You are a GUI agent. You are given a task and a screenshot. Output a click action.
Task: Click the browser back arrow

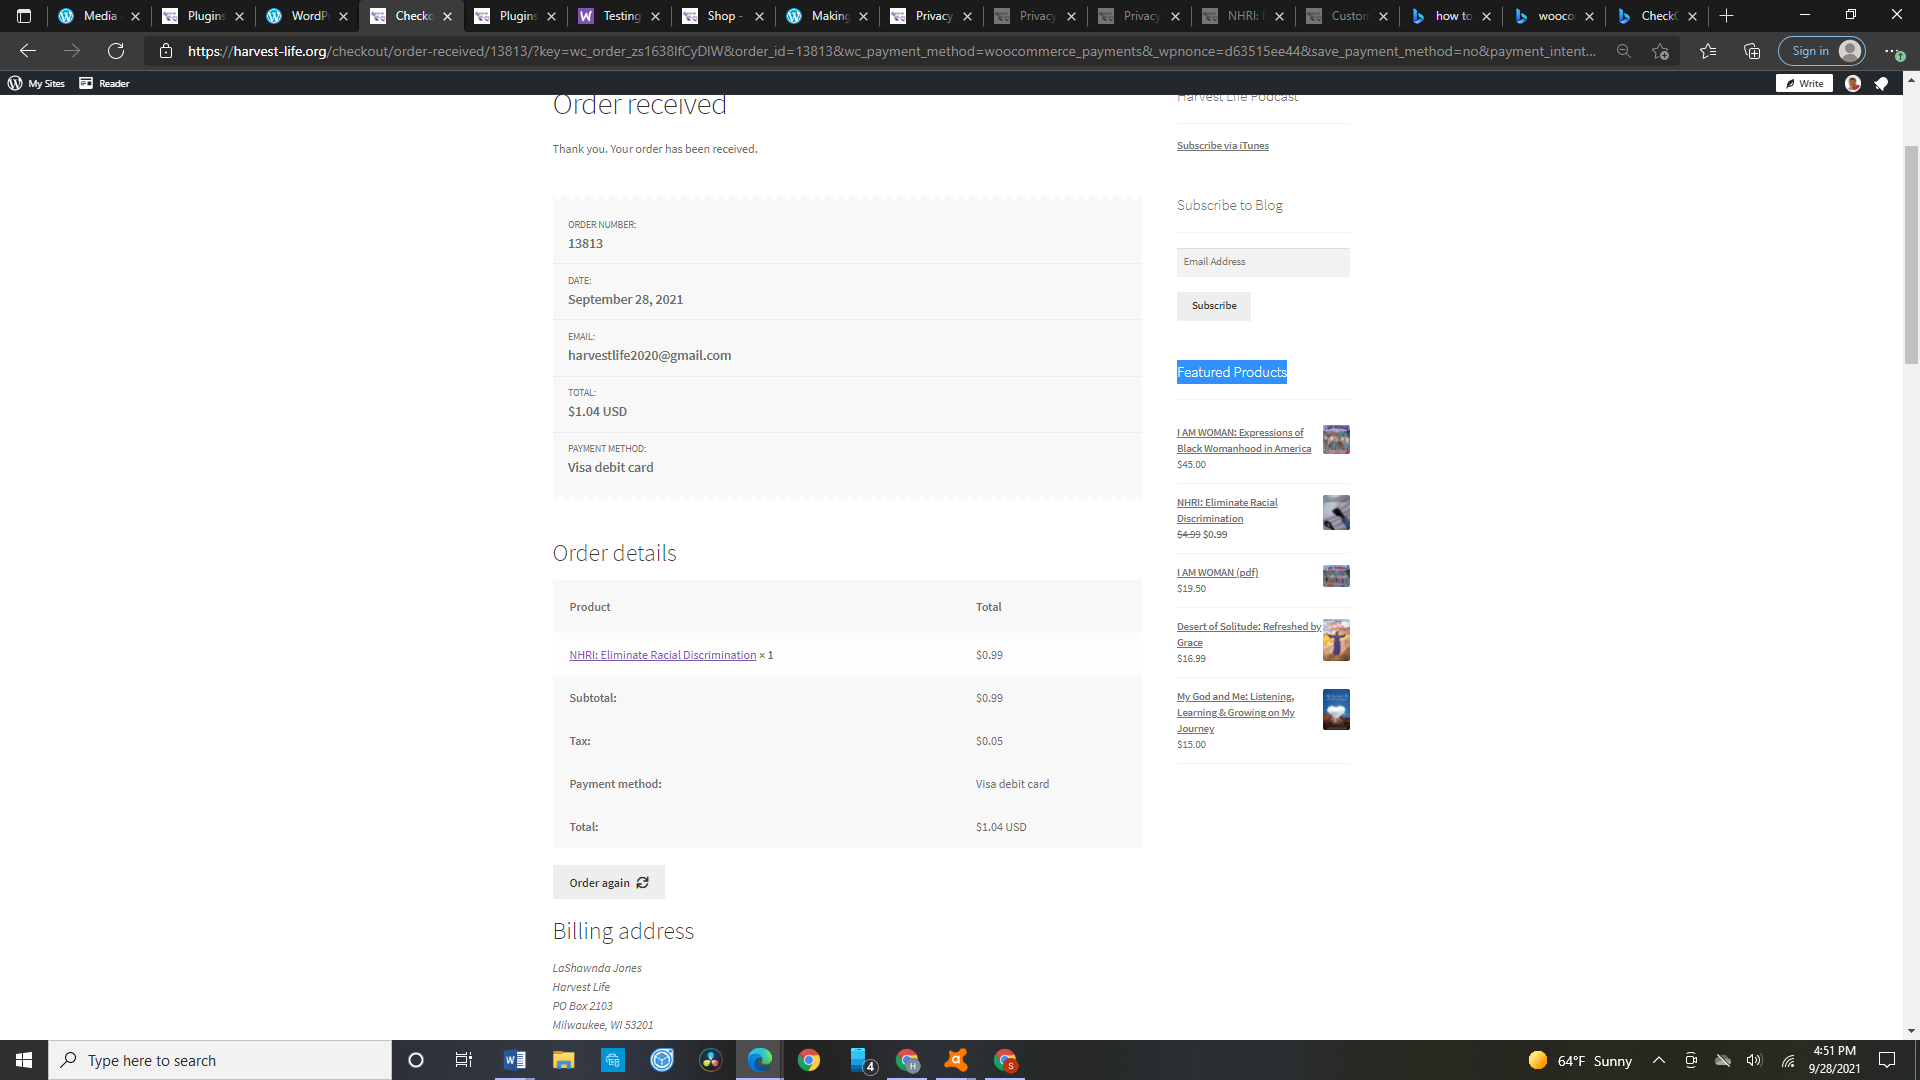(28, 51)
